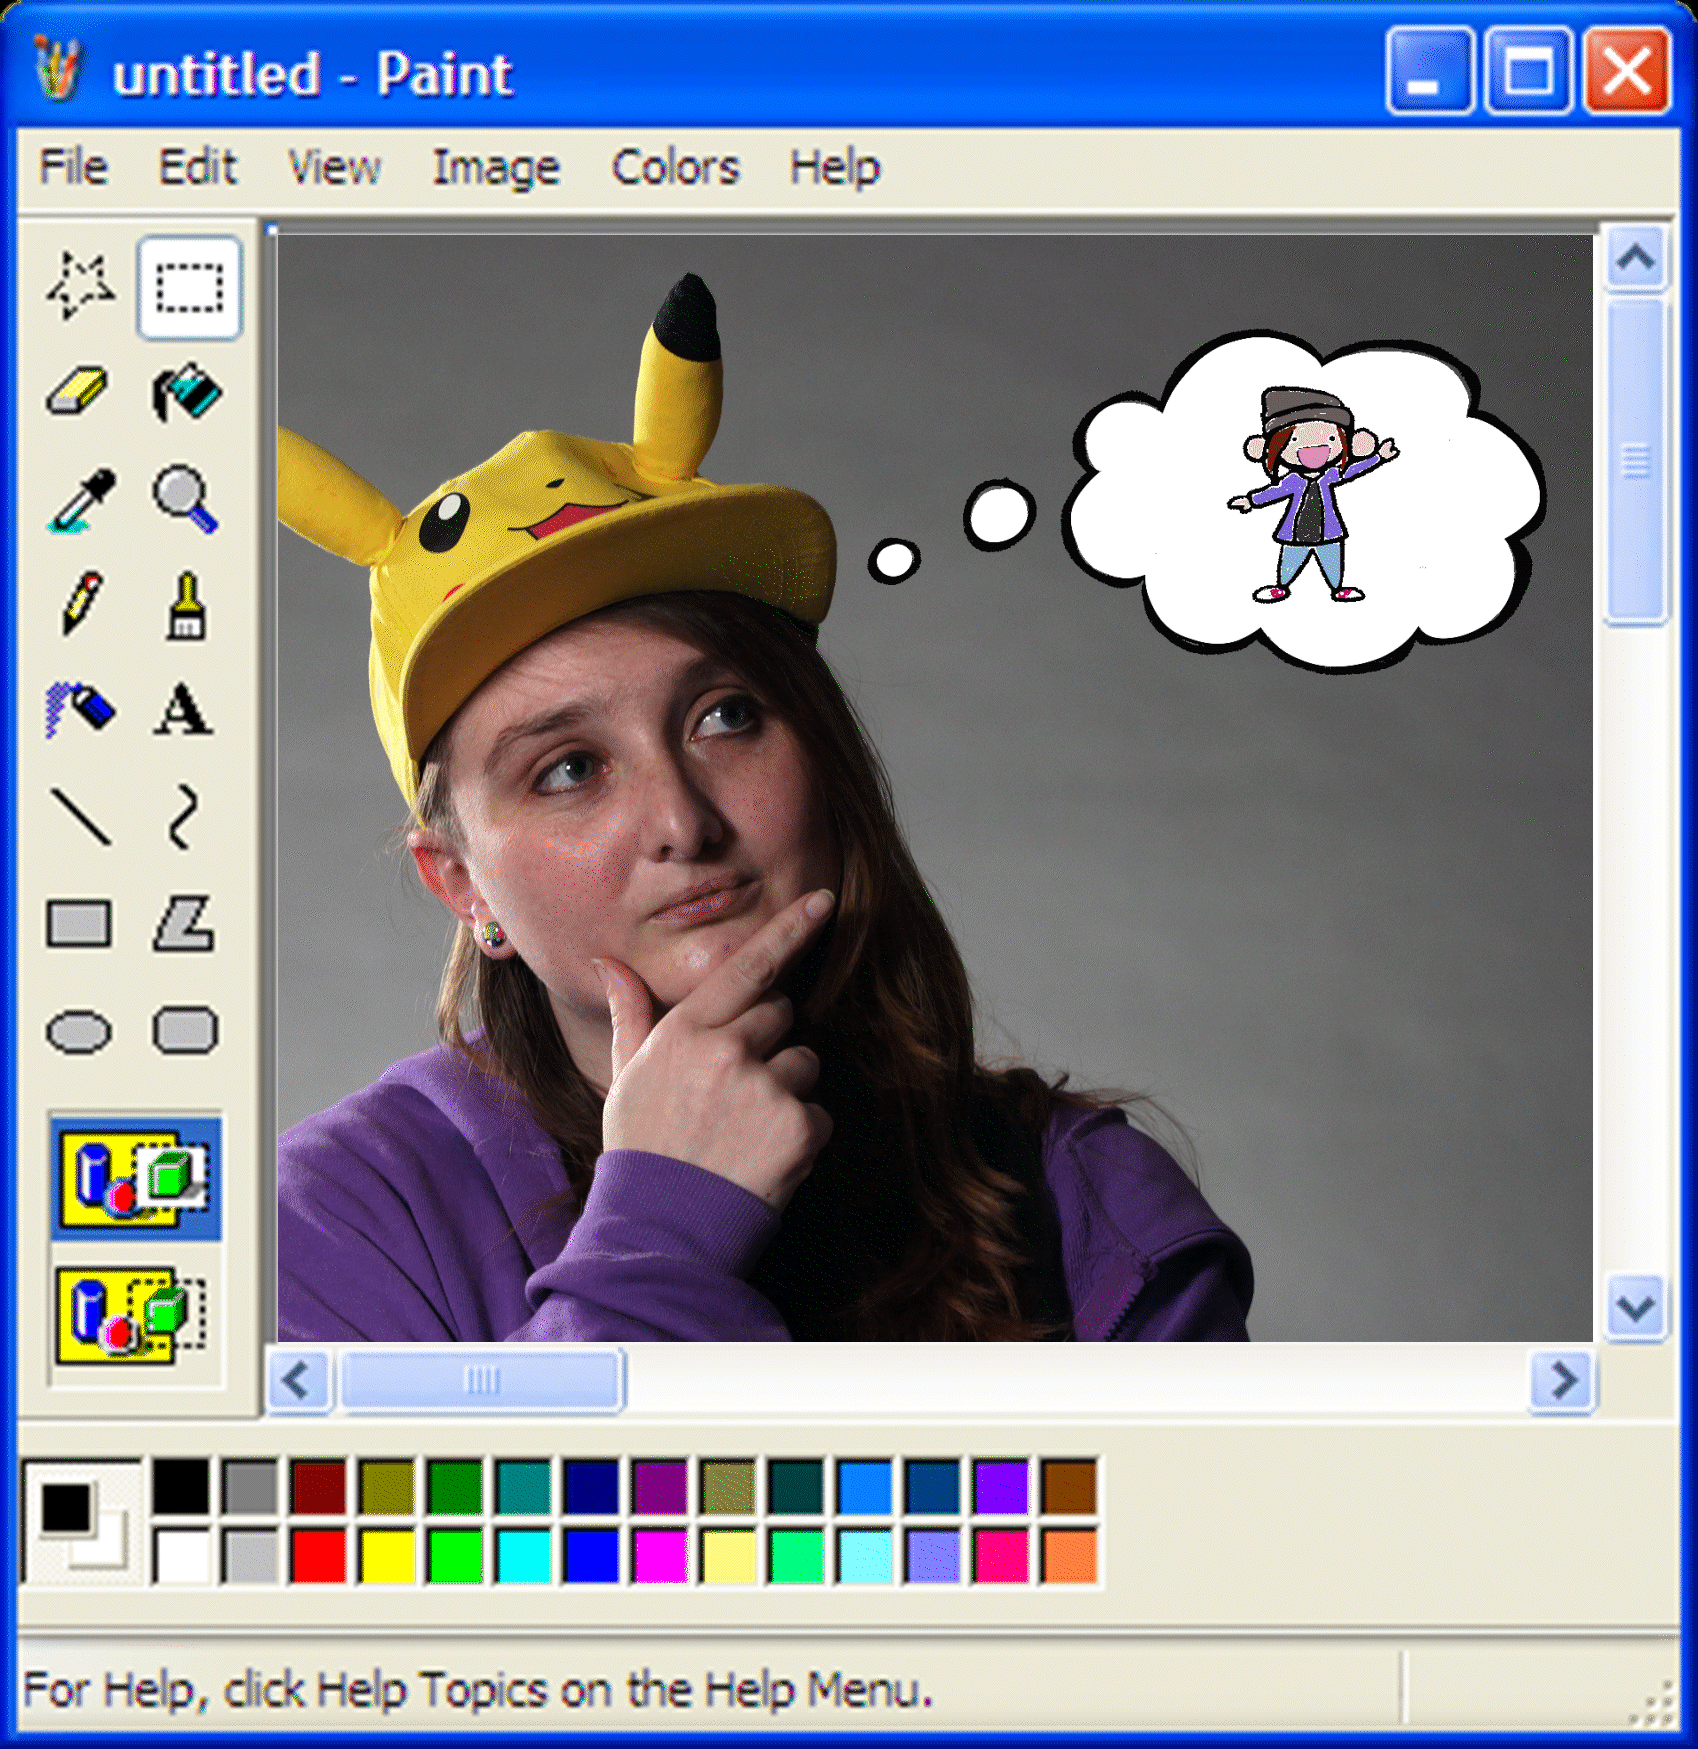The width and height of the screenshot is (1698, 1749).
Task: Pick the hot pink color swatch
Action: (x=1001, y=1556)
